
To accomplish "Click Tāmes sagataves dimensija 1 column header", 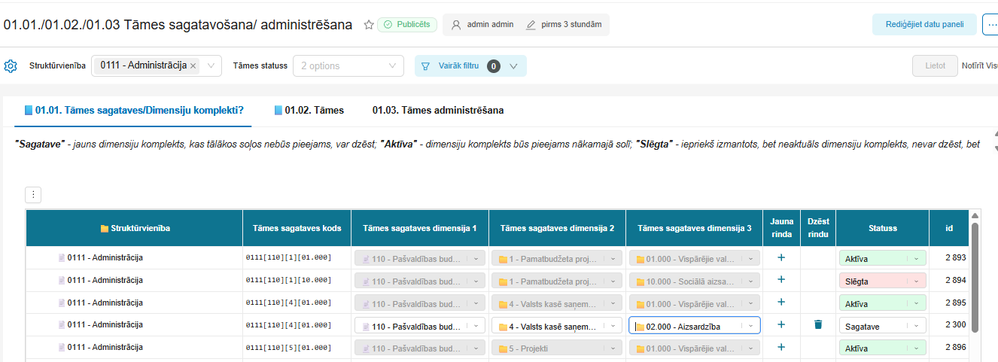I will [x=419, y=228].
